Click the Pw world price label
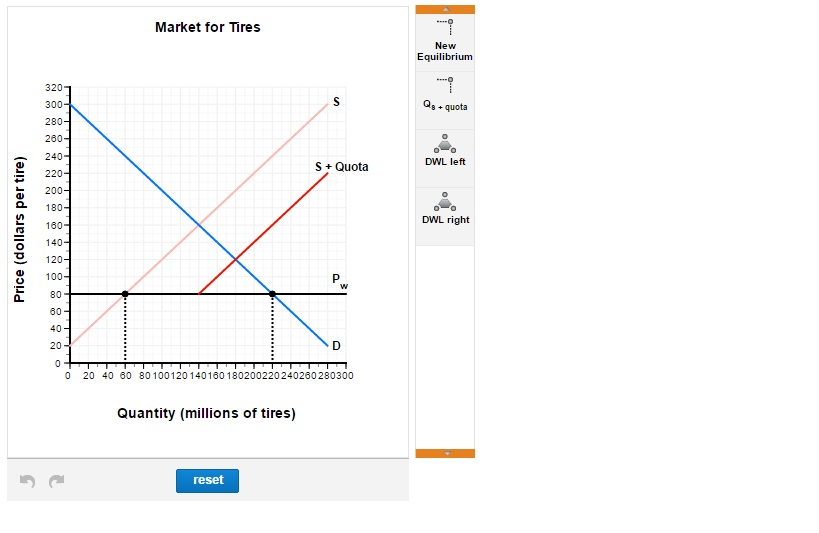 coord(341,280)
